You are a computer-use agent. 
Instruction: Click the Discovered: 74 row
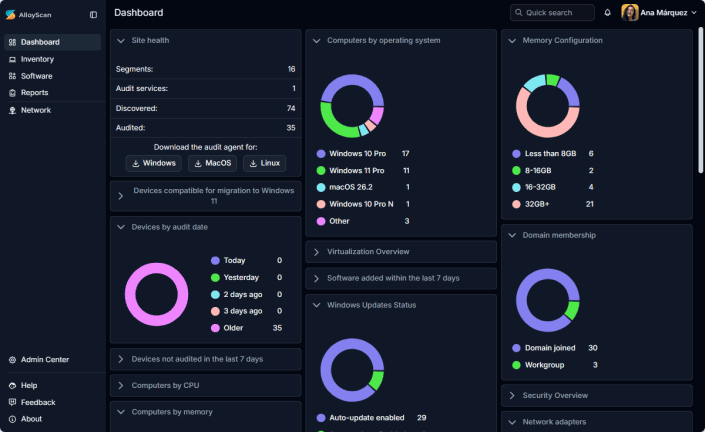(x=205, y=108)
